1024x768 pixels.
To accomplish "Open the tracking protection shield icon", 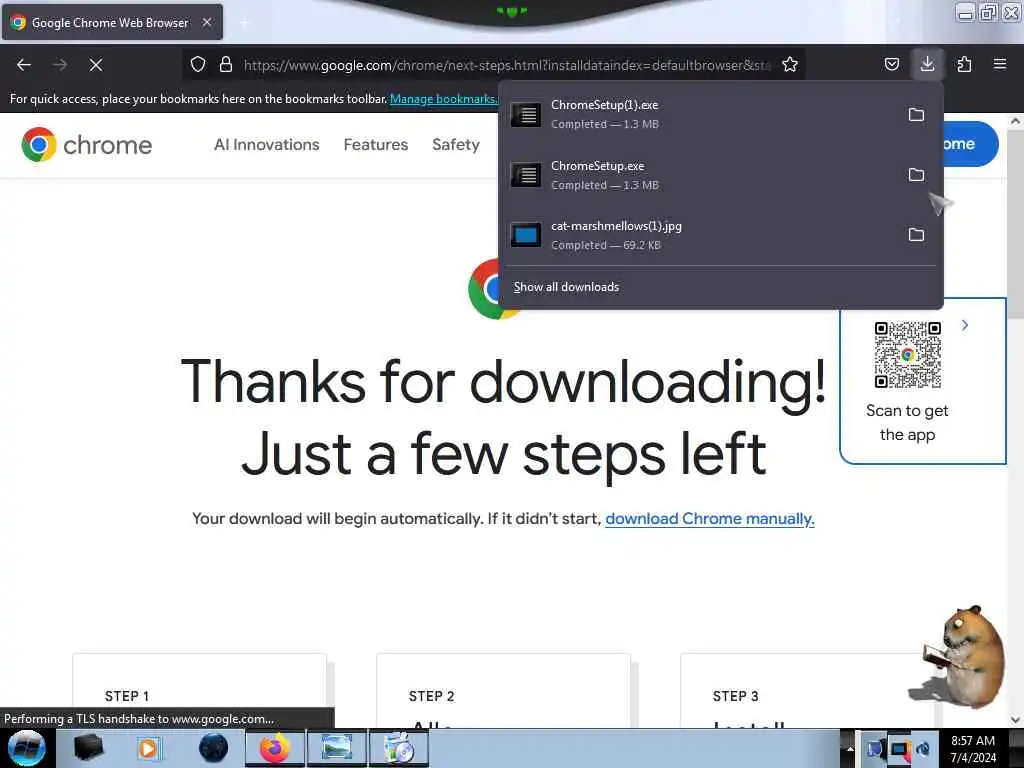I will [x=198, y=65].
